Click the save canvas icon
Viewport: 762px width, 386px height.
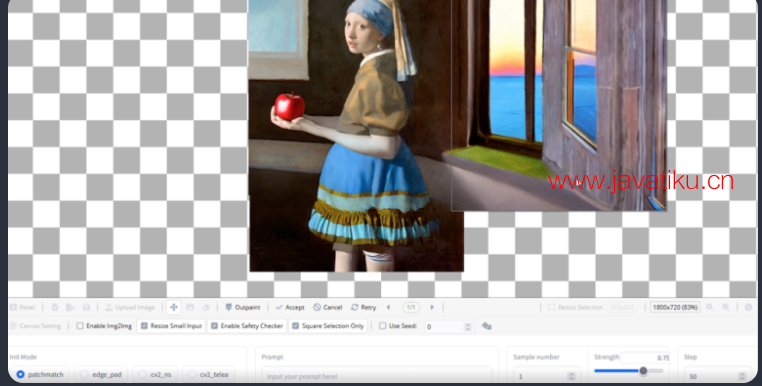tap(86, 307)
